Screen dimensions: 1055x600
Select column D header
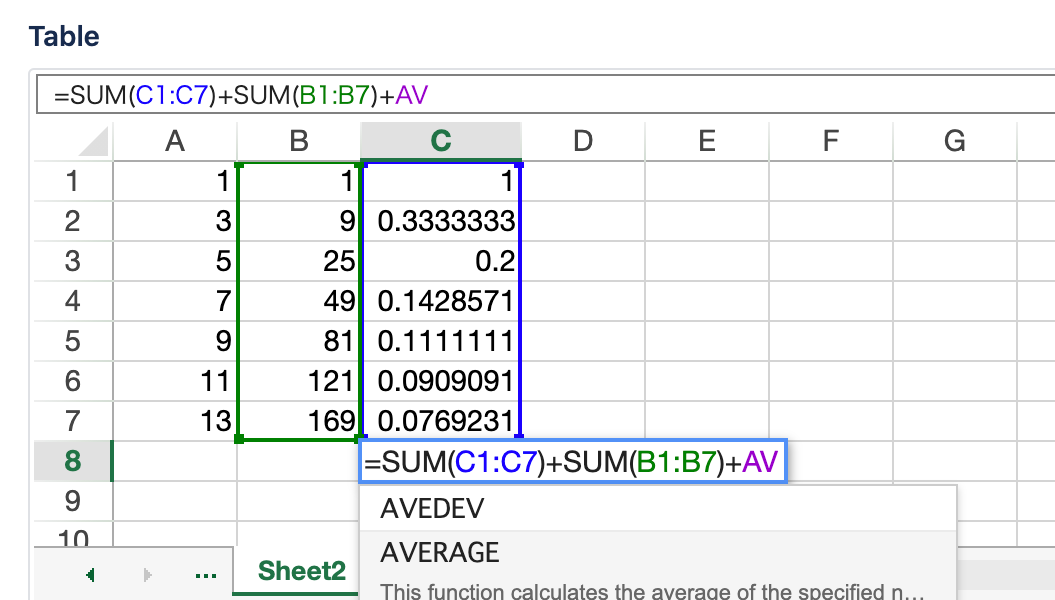pos(583,142)
